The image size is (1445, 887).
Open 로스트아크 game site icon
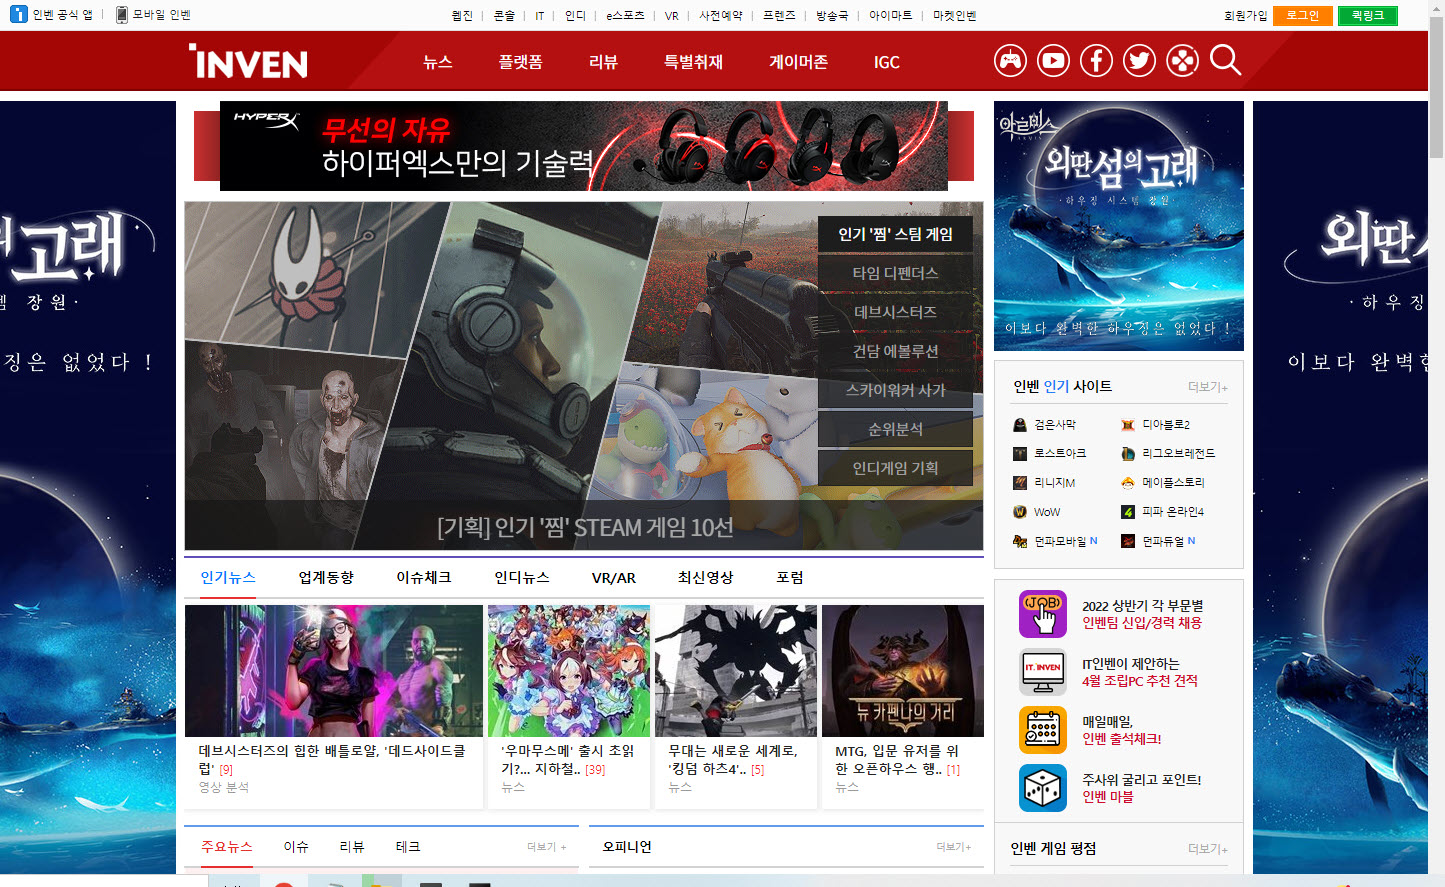pos(1020,454)
